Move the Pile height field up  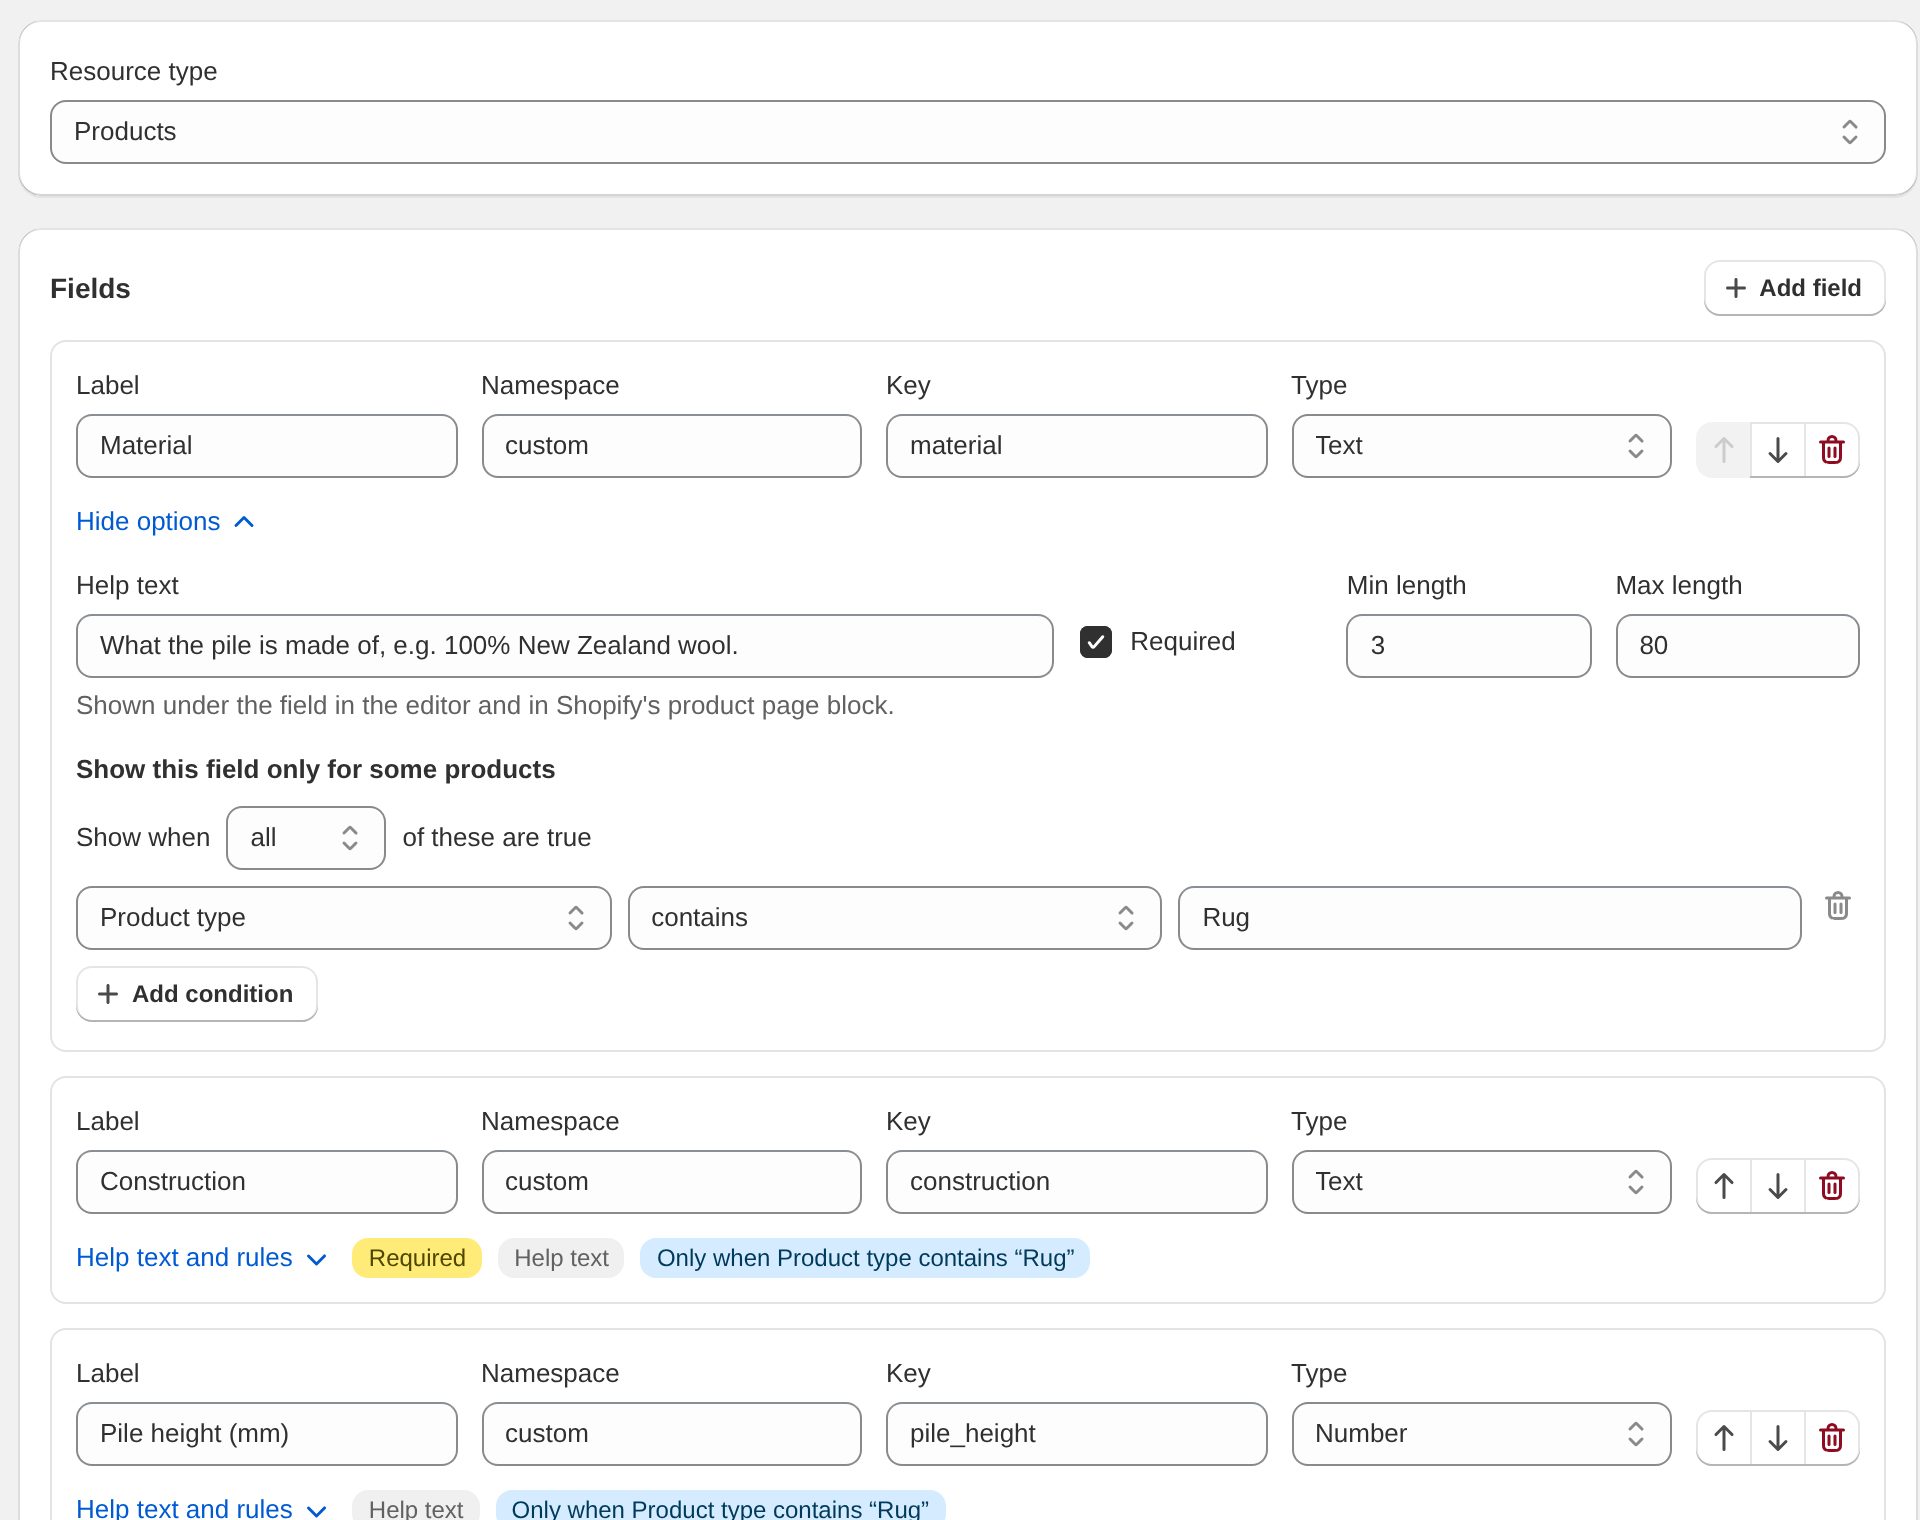click(1723, 1438)
